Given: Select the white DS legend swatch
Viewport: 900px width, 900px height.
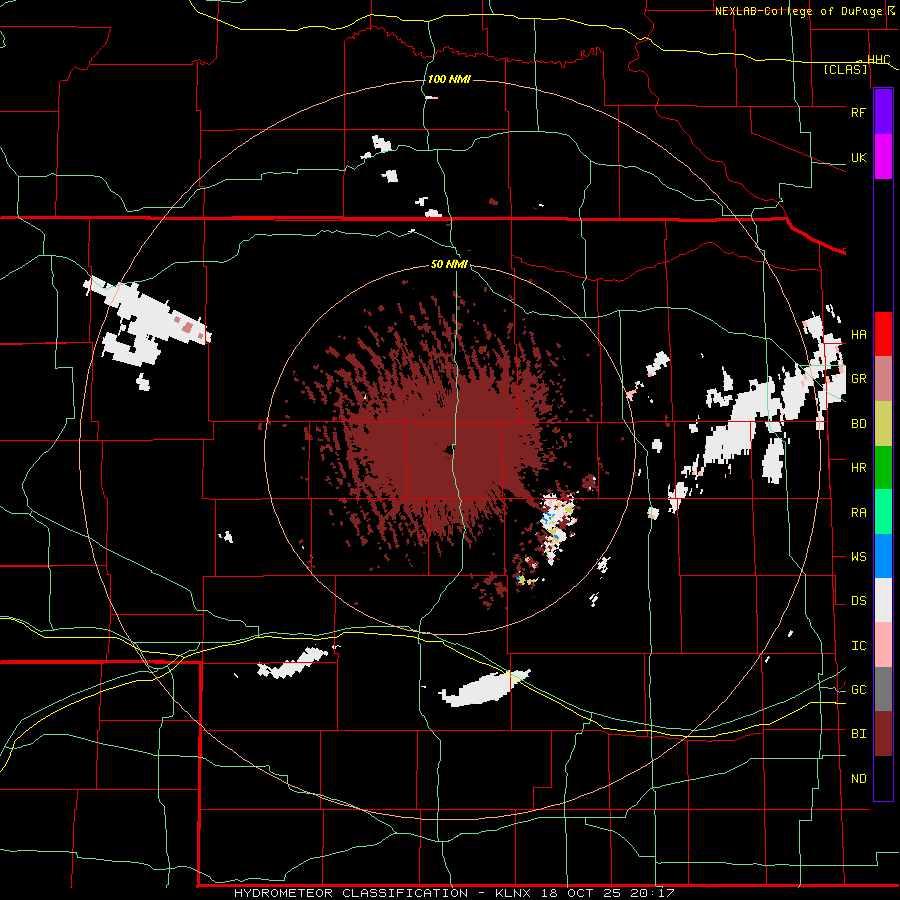Looking at the screenshot, I should tap(883, 600).
